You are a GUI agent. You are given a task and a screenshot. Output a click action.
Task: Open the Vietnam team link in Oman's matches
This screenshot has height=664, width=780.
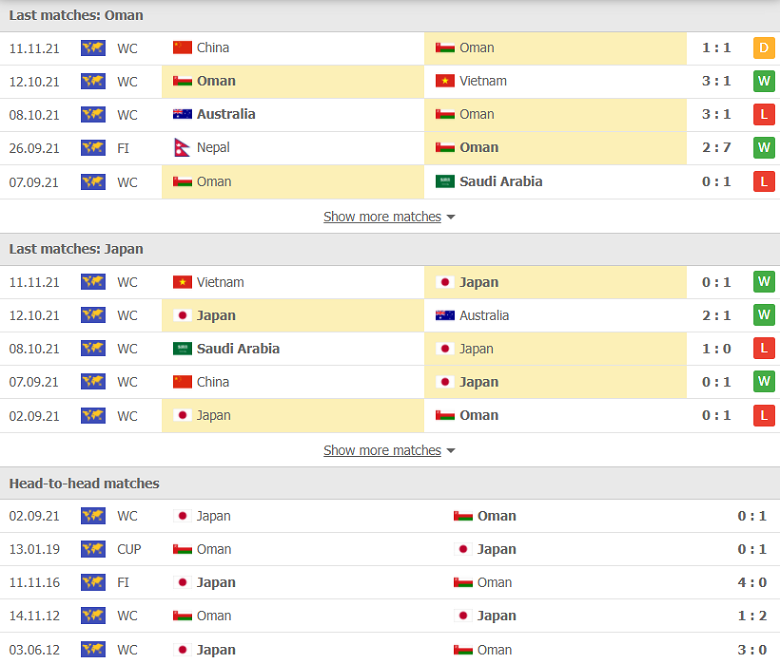tap(483, 81)
